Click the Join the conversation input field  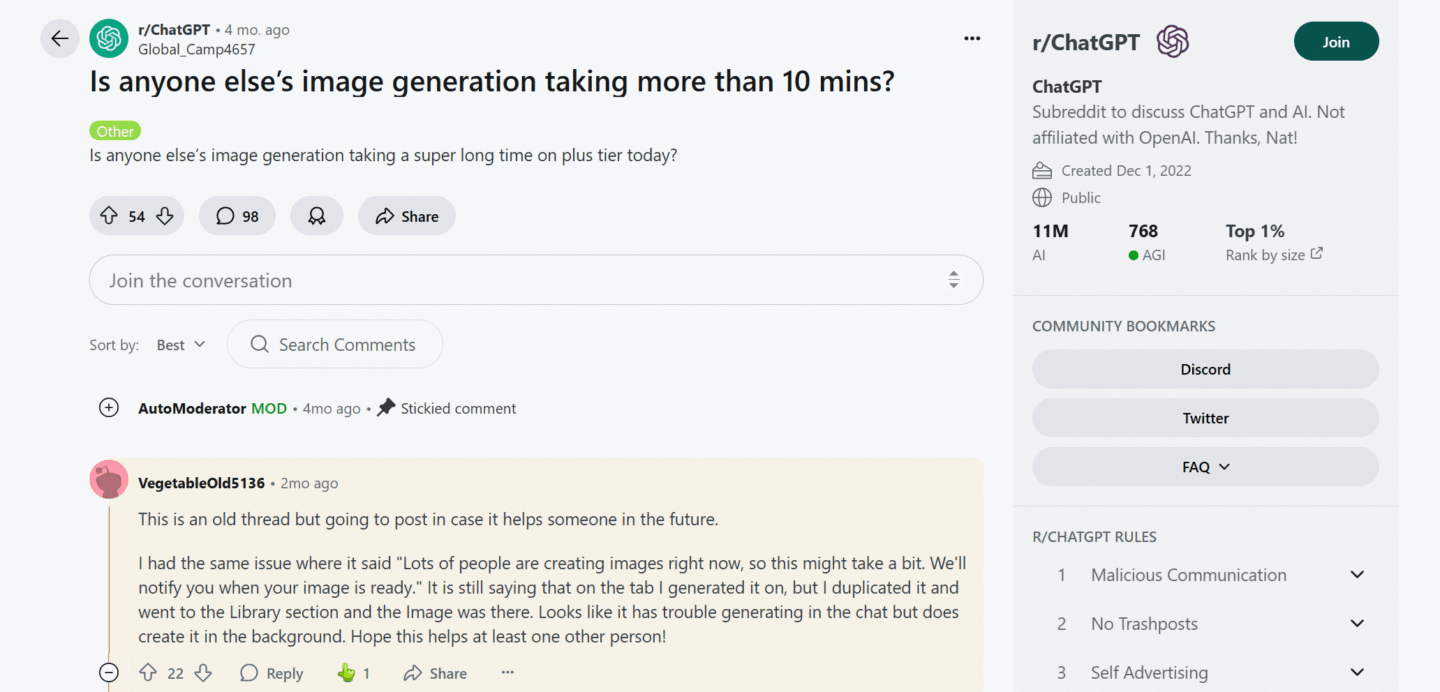[x=400, y=280]
